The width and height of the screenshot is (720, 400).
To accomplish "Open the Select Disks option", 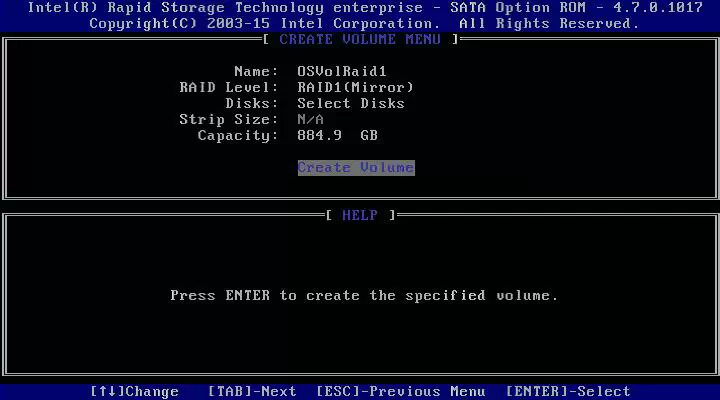I will tap(351, 103).
